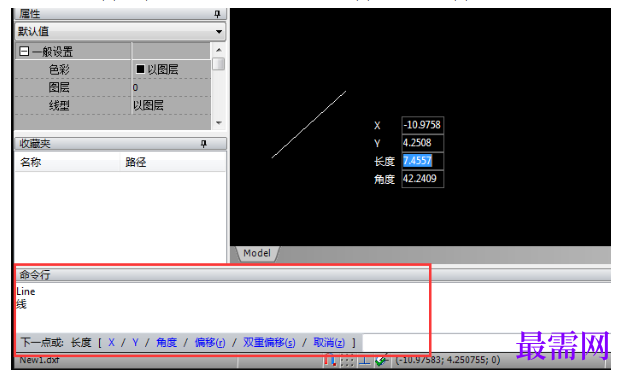
Task: Select the 图层 property row label
Action: click(x=59, y=87)
